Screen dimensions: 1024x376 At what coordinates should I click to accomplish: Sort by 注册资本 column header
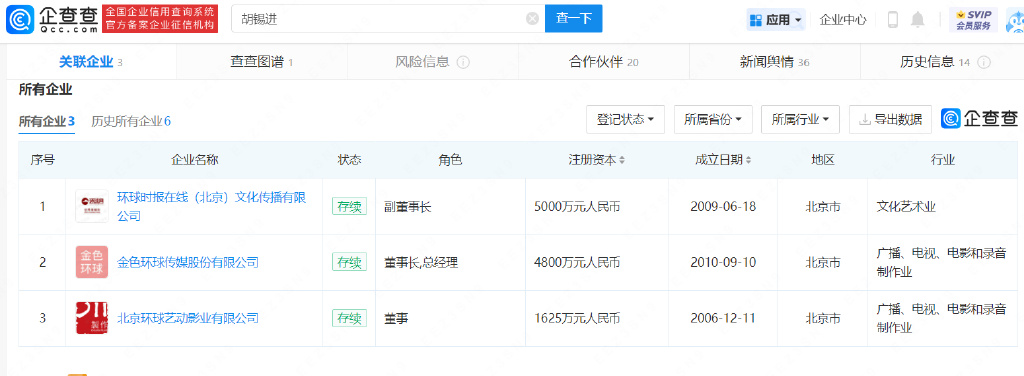coord(597,160)
